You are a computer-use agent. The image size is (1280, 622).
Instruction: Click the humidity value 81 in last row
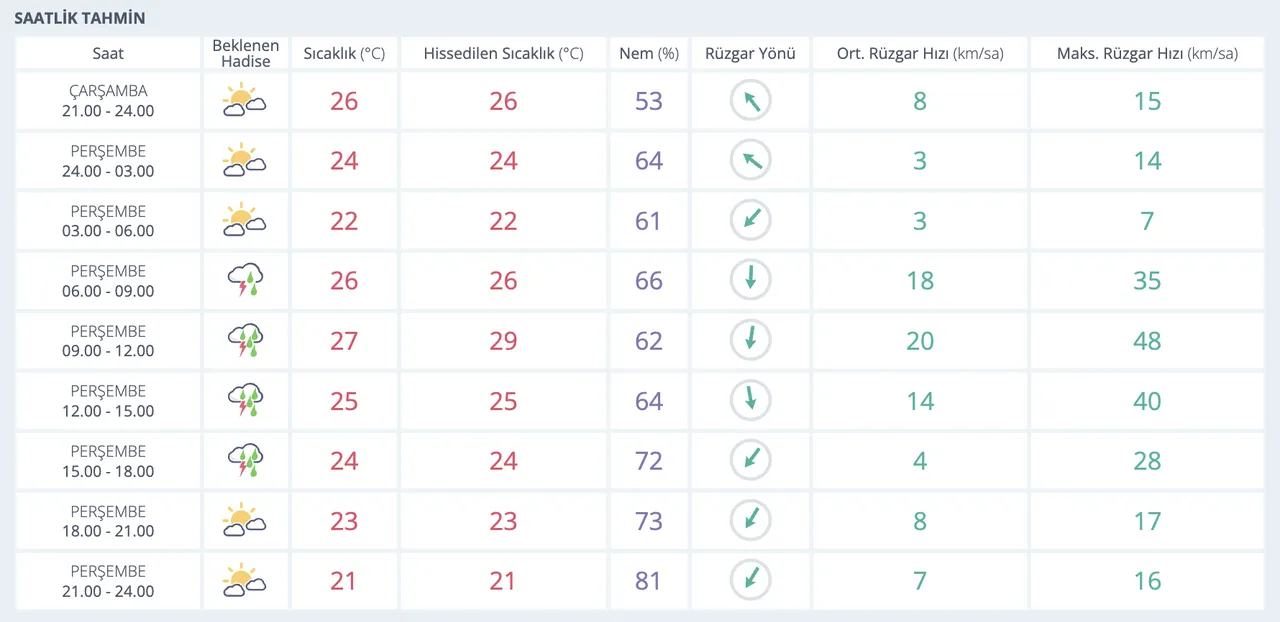pos(649,581)
